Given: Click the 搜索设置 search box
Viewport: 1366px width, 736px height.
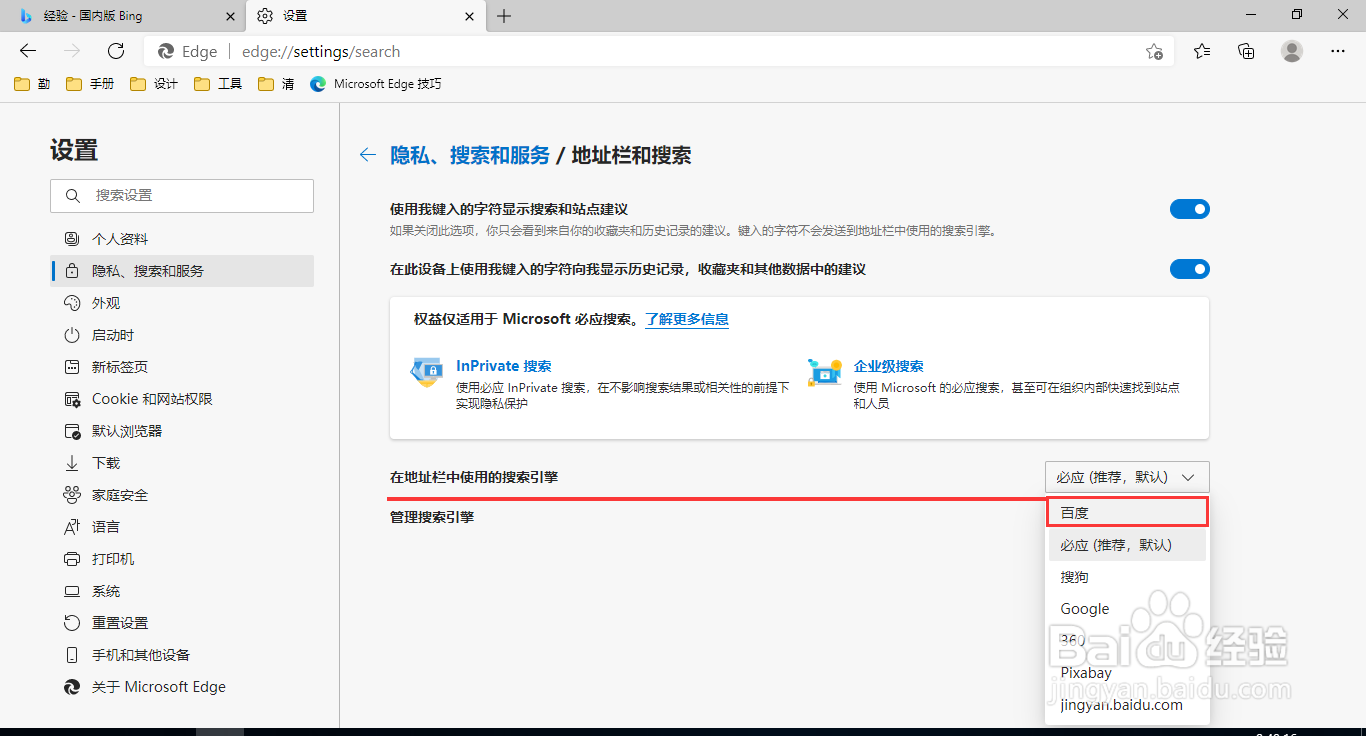Looking at the screenshot, I should click(181, 195).
